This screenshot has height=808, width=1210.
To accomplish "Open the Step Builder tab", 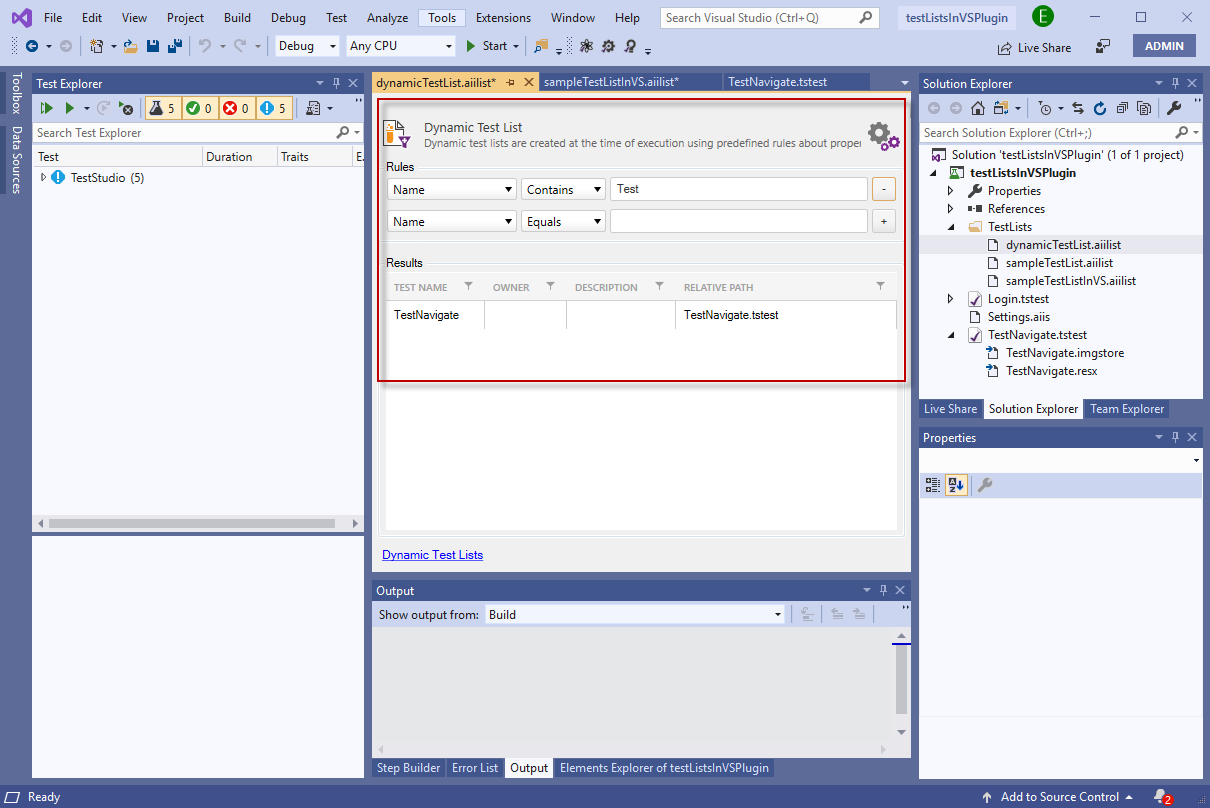I will pos(408,768).
